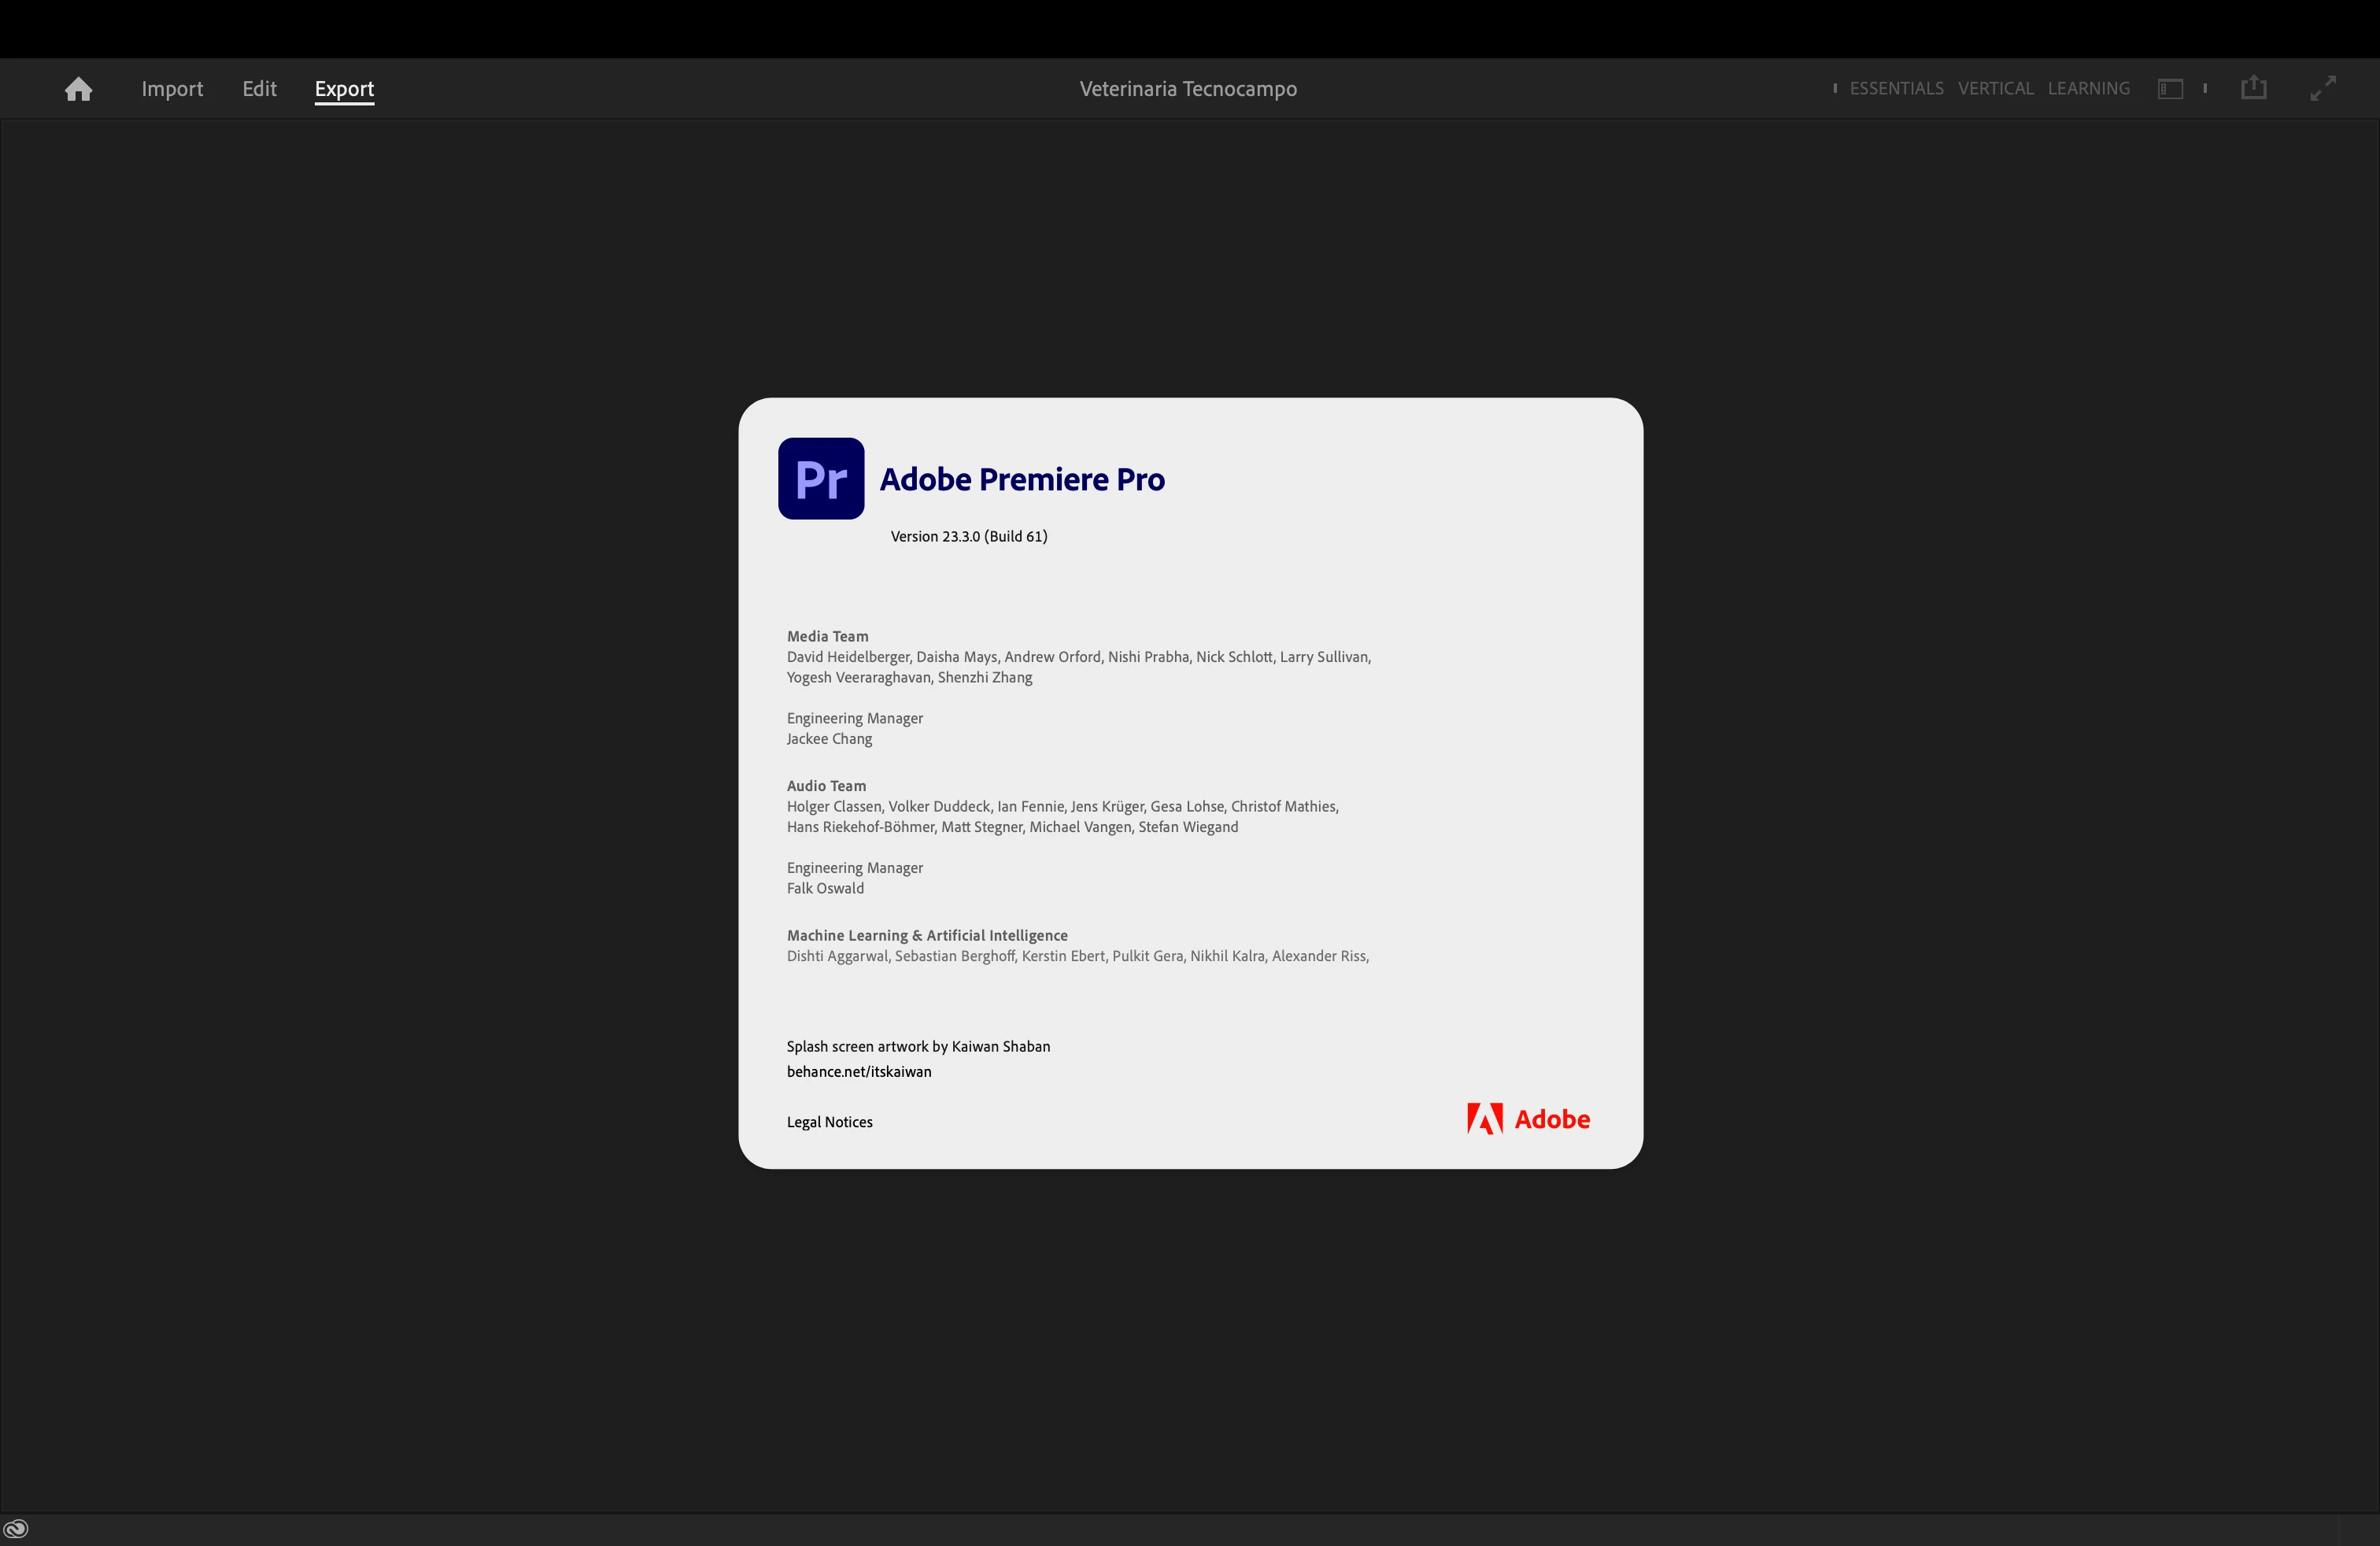This screenshot has height=1546, width=2380.
Task: Switch to the Import tab
Action: coord(172,89)
